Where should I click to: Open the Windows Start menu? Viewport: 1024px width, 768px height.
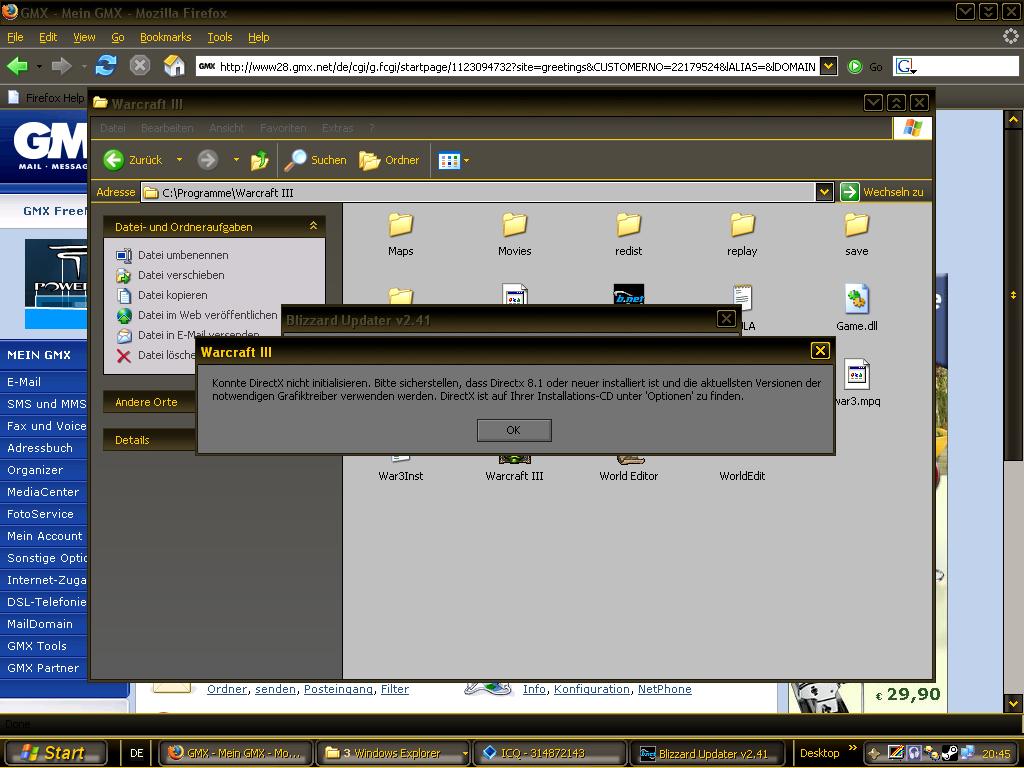coord(54,753)
